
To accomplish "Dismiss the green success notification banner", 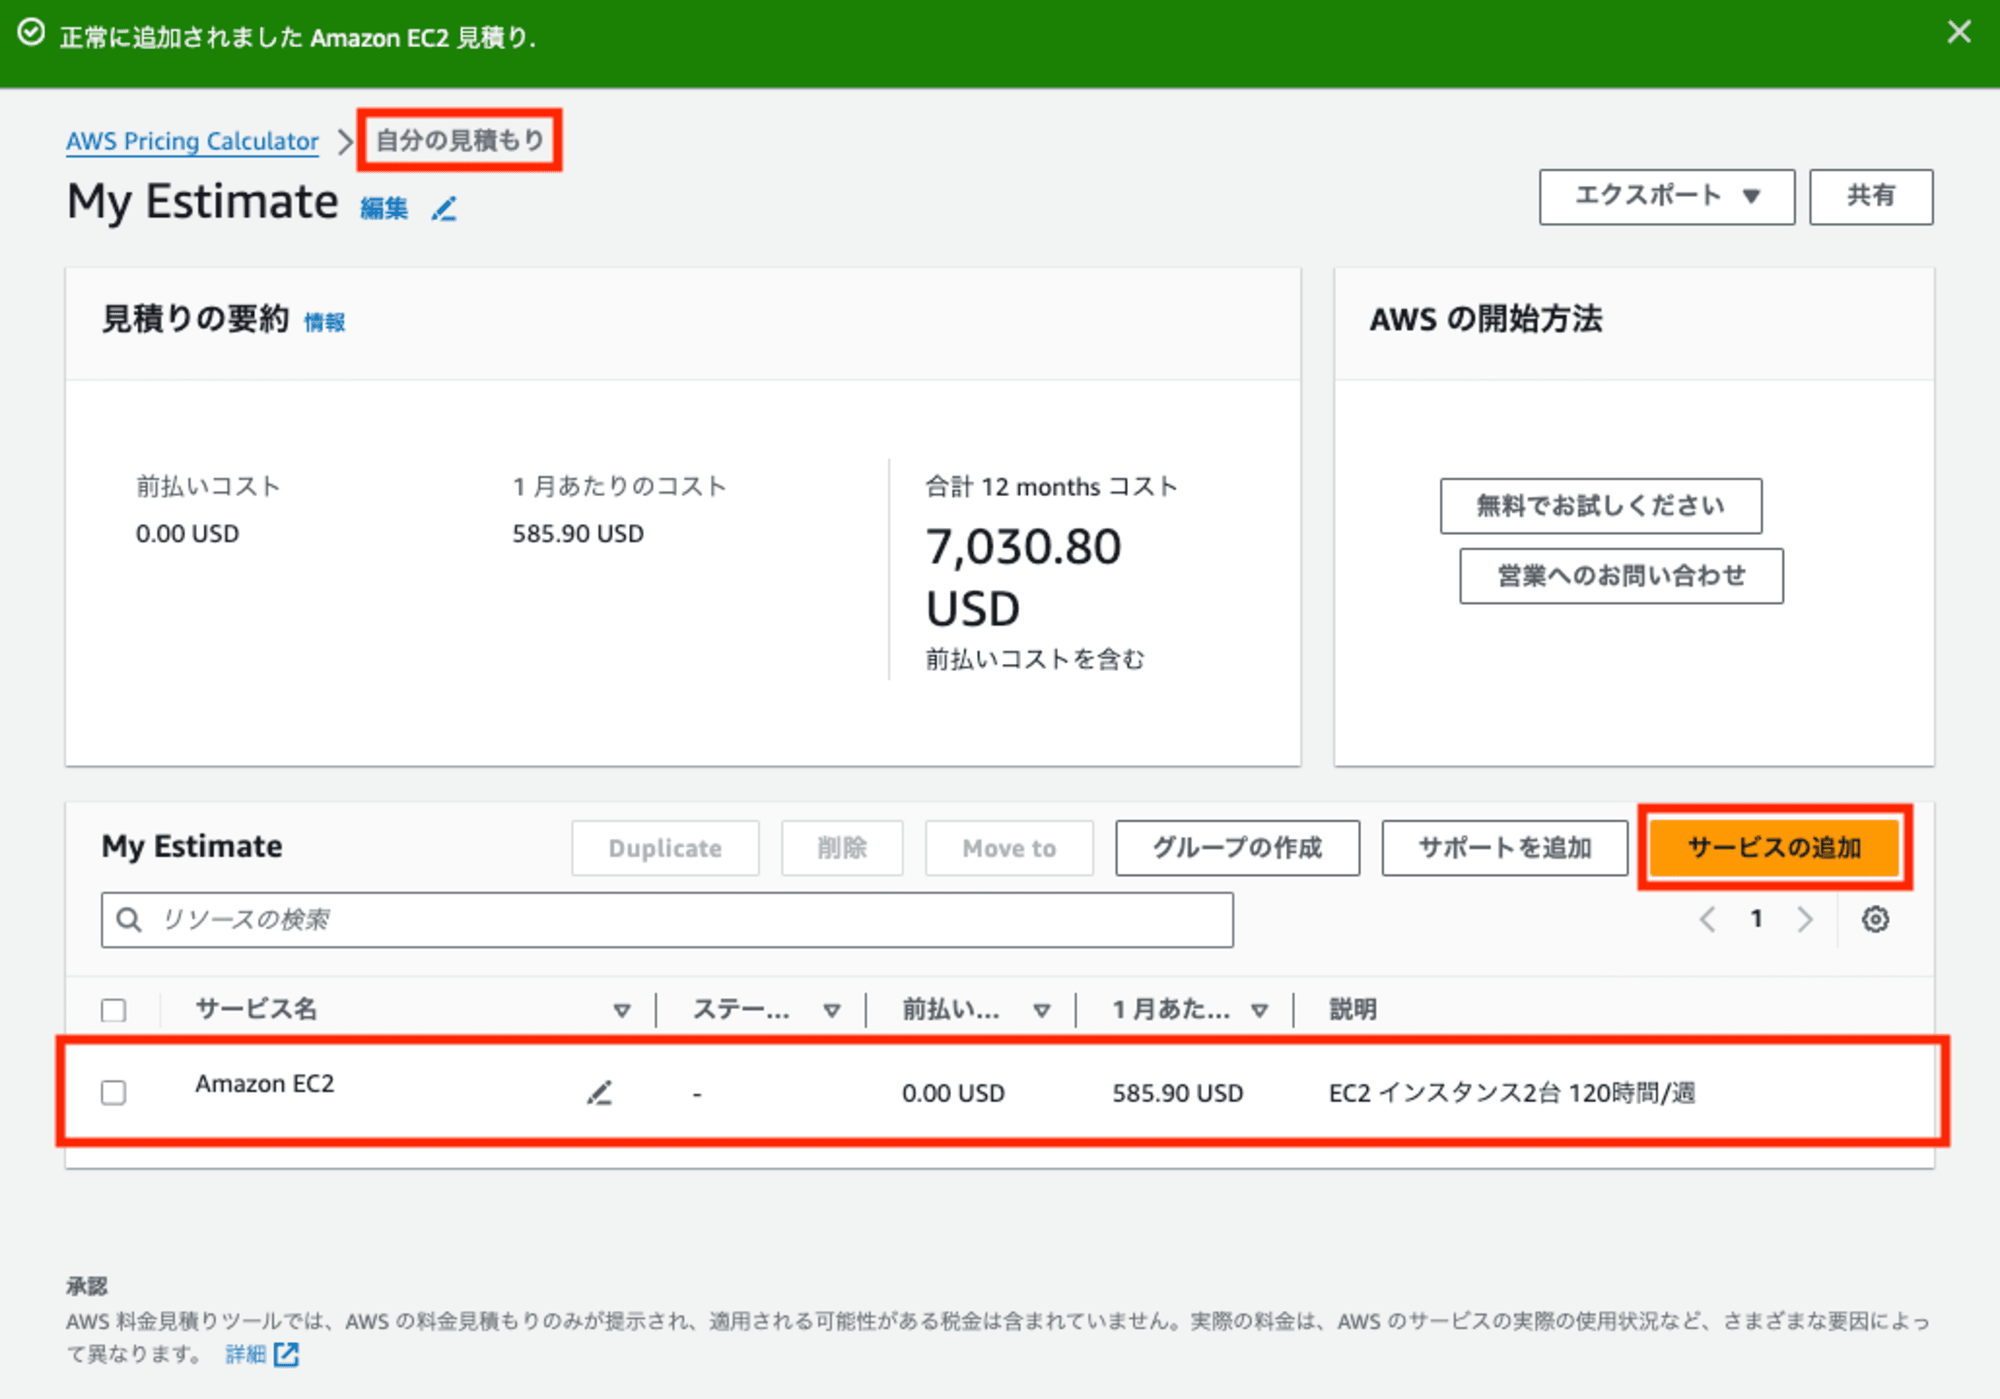I will (x=1958, y=33).
